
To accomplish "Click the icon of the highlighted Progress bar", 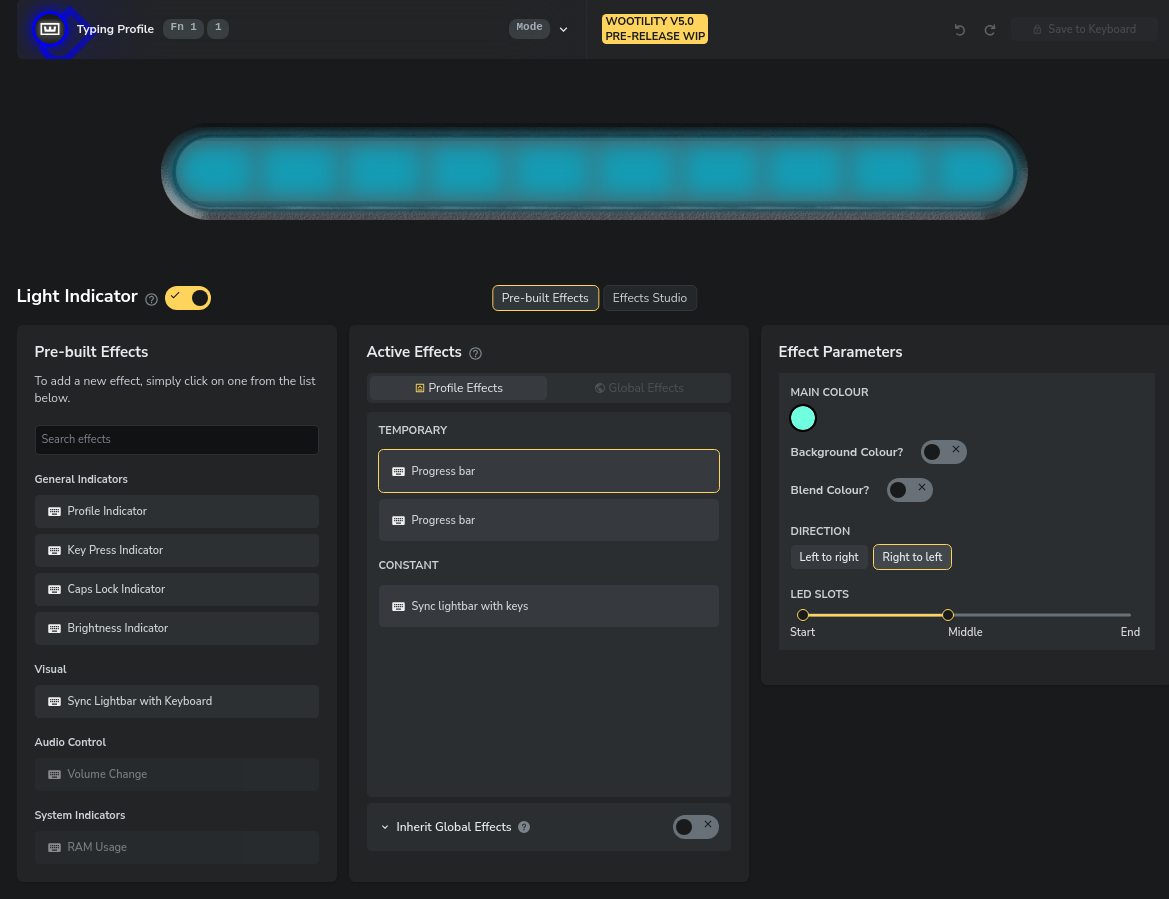I will [x=398, y=471].
